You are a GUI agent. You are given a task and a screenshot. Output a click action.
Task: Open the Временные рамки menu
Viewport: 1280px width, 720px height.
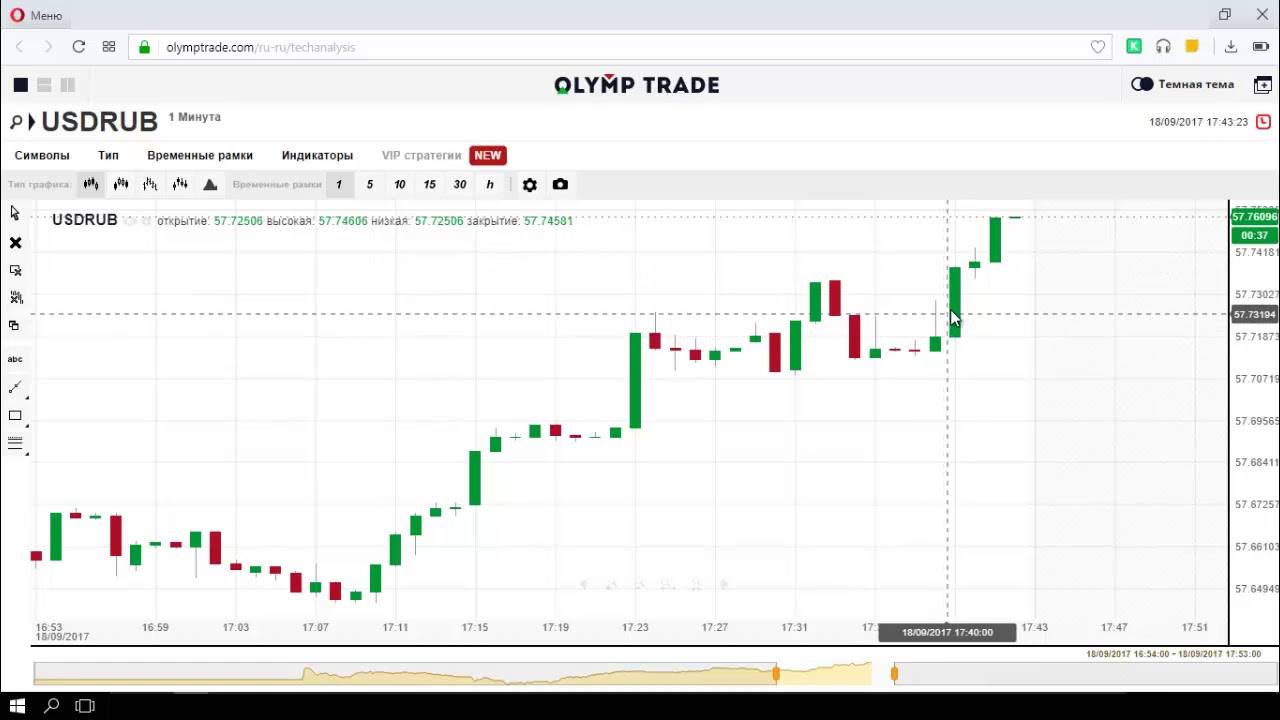pyautogui.click(x=200, y=155)
